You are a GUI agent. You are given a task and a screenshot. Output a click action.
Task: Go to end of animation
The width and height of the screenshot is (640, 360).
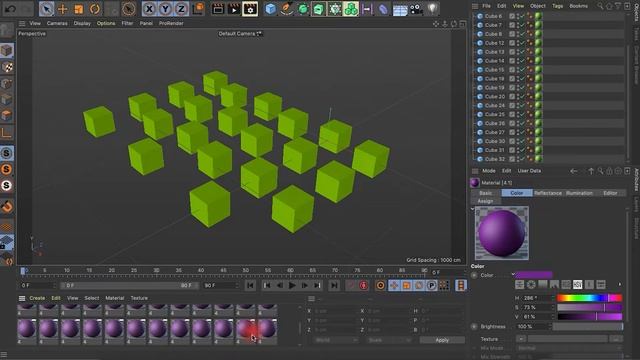click(334, 285)
